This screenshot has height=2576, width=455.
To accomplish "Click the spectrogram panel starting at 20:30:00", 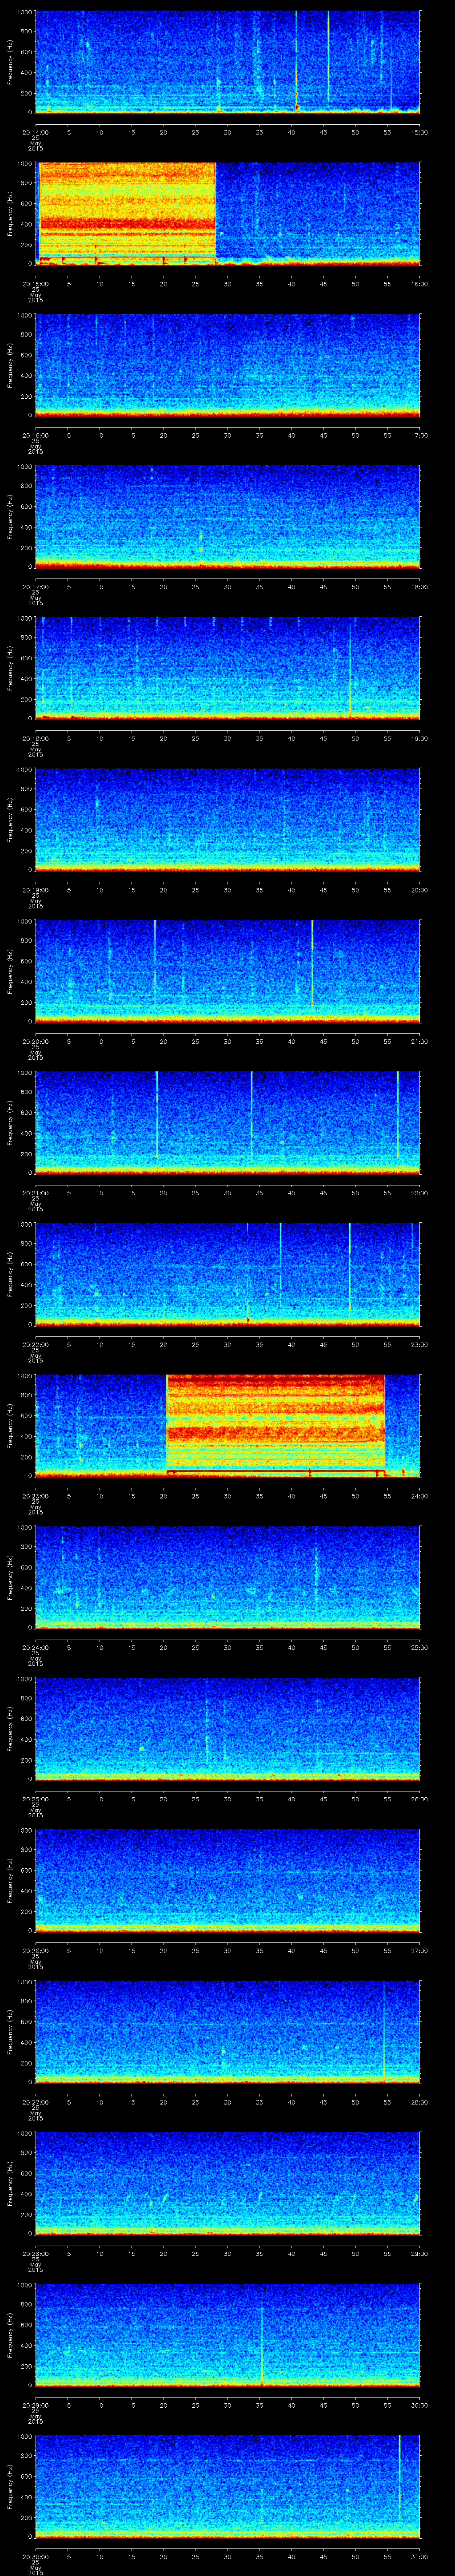I will pyautogui.click(x=228, y=2486).
